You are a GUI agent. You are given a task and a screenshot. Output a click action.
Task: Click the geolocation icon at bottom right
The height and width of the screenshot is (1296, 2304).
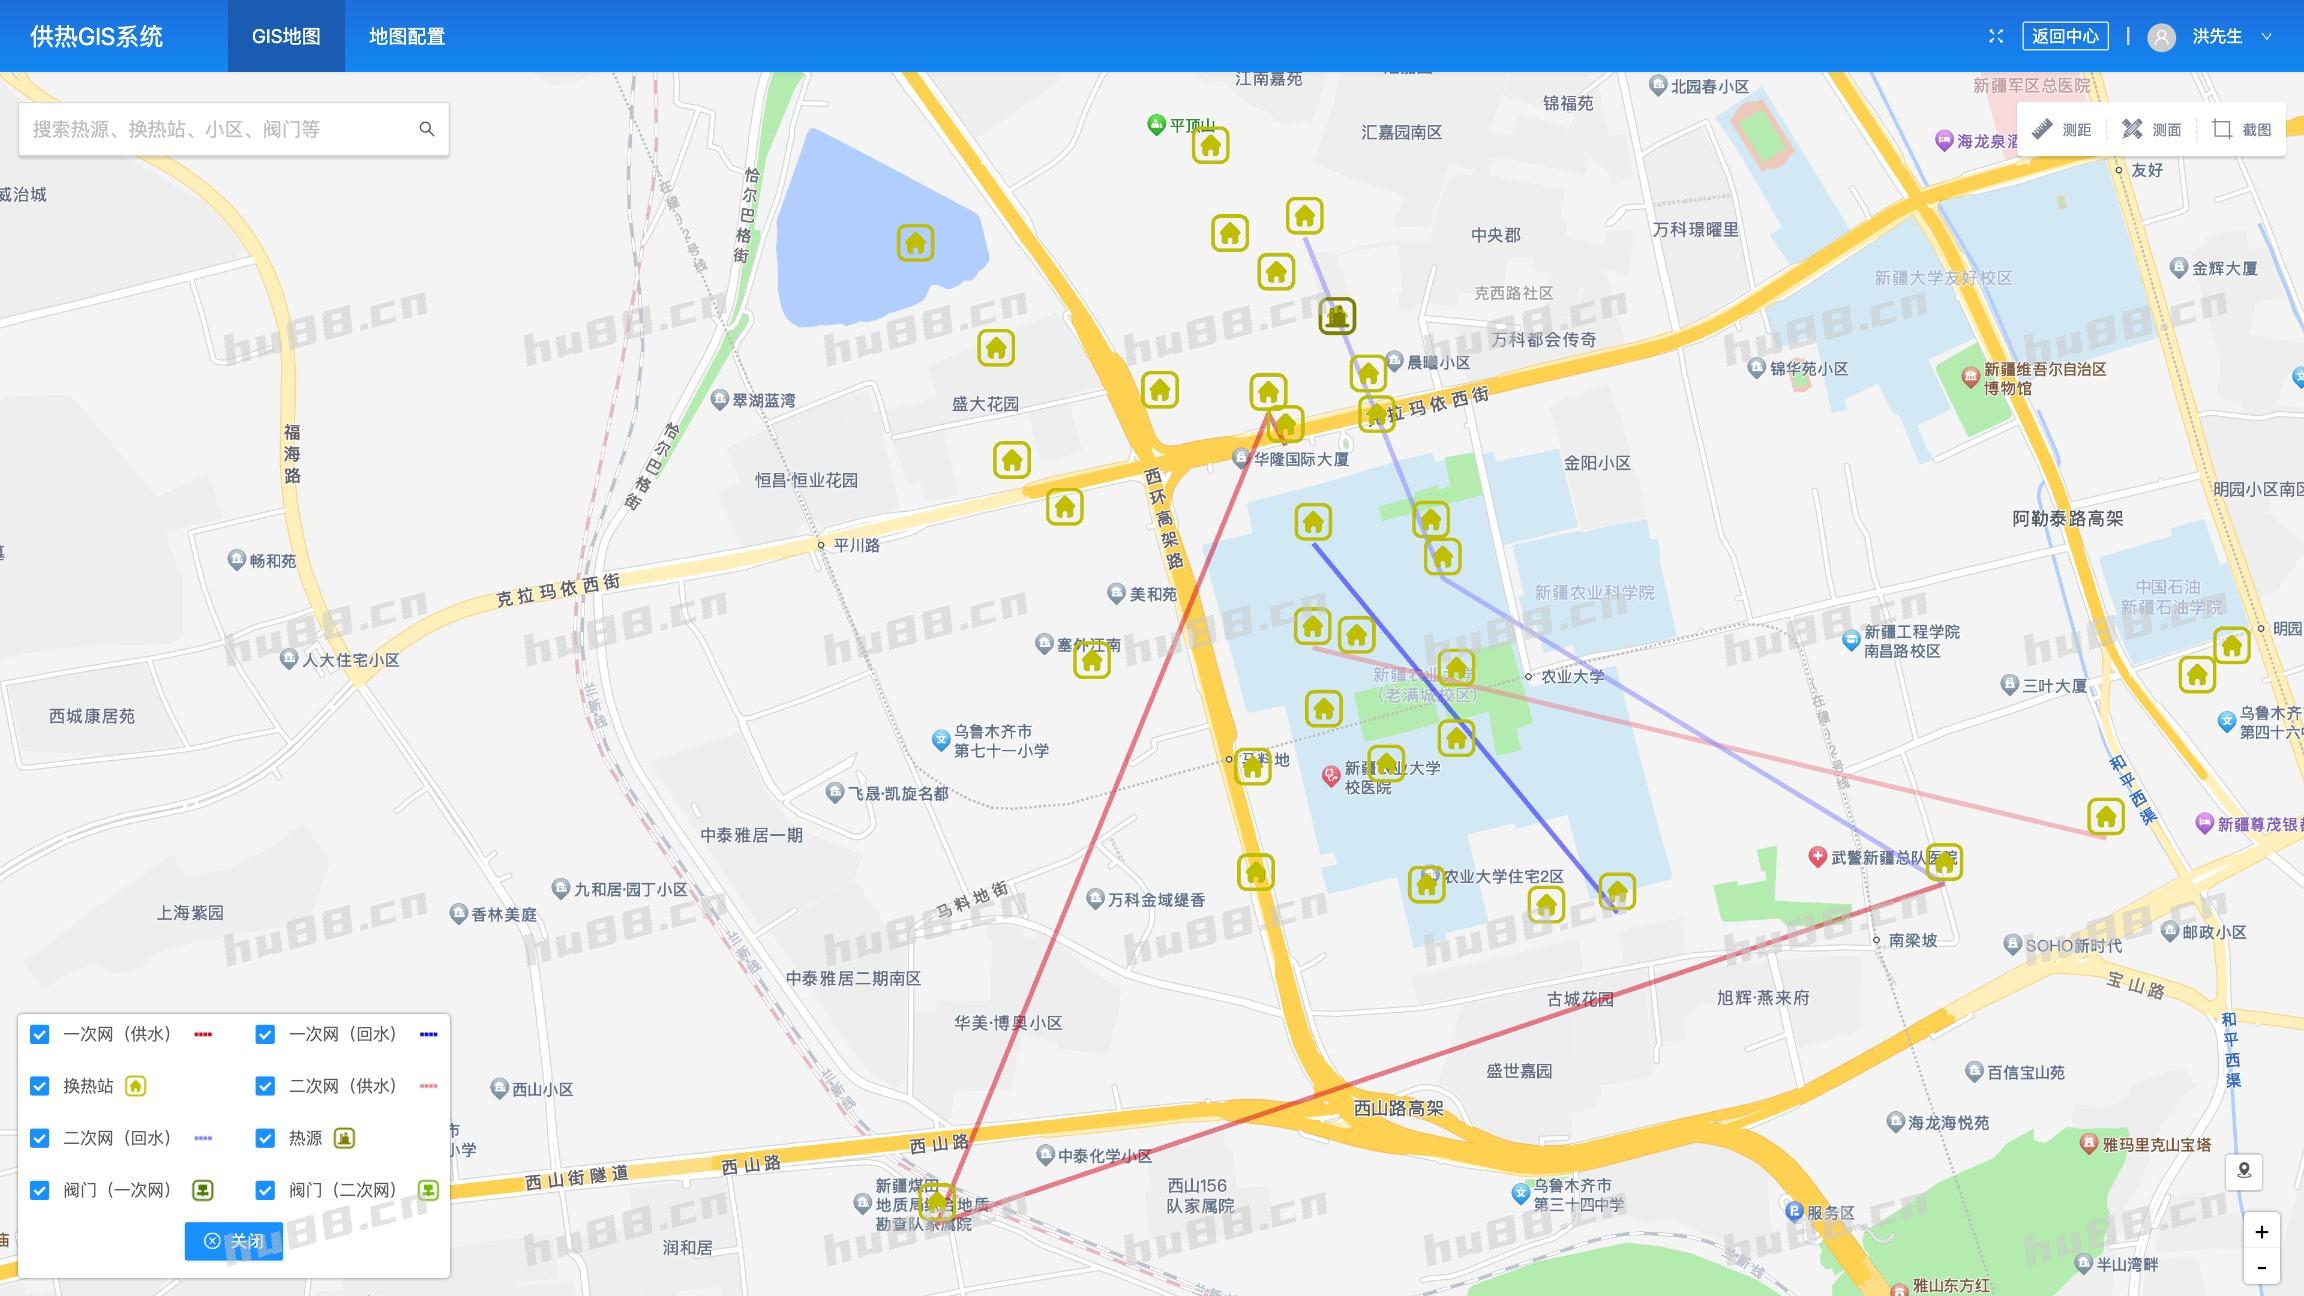point(2243,1172)
